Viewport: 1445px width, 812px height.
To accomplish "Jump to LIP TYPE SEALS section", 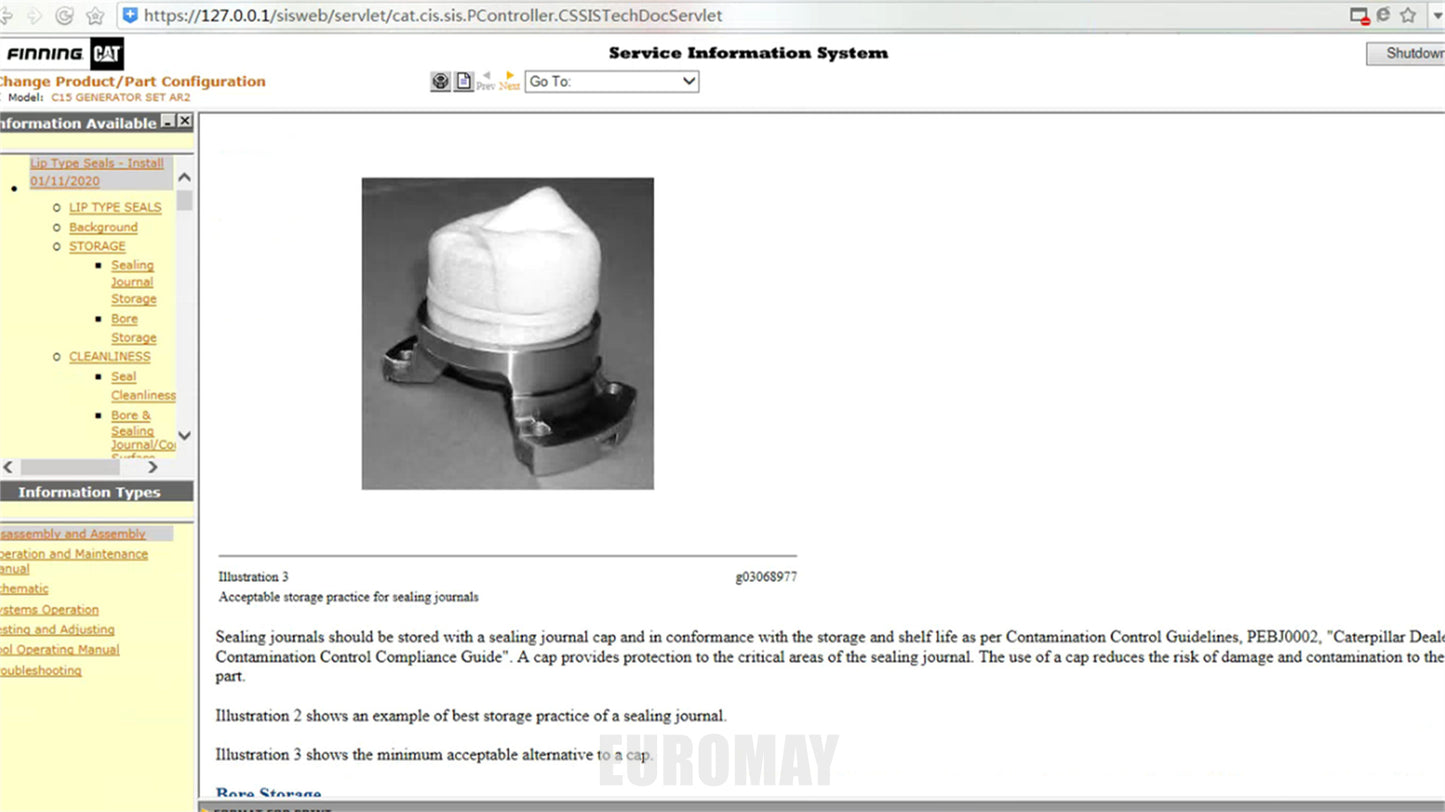I will pyautogui.click(x=115, y=207).
